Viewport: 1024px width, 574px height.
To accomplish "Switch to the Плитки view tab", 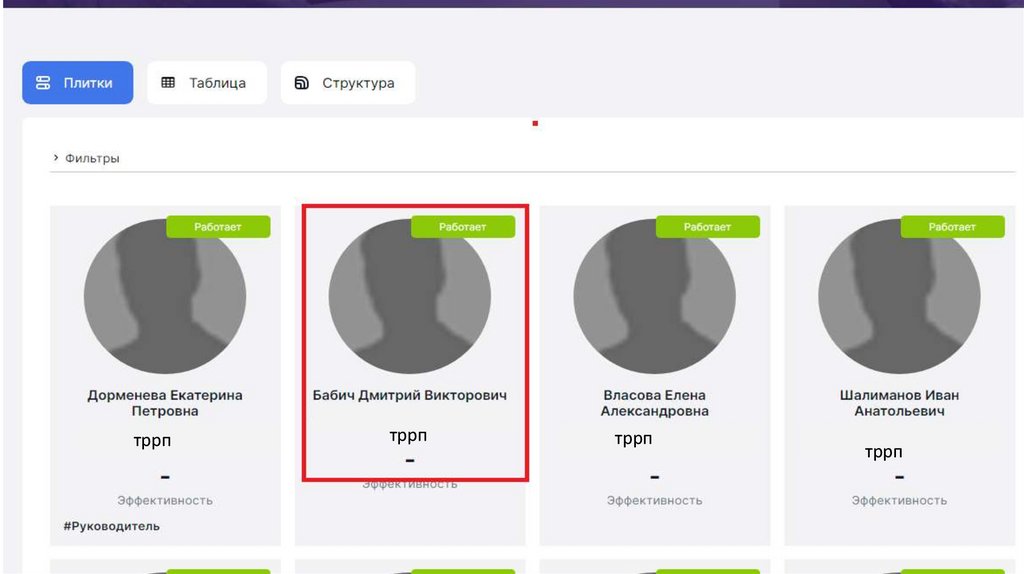I will (x=78, y=83).
